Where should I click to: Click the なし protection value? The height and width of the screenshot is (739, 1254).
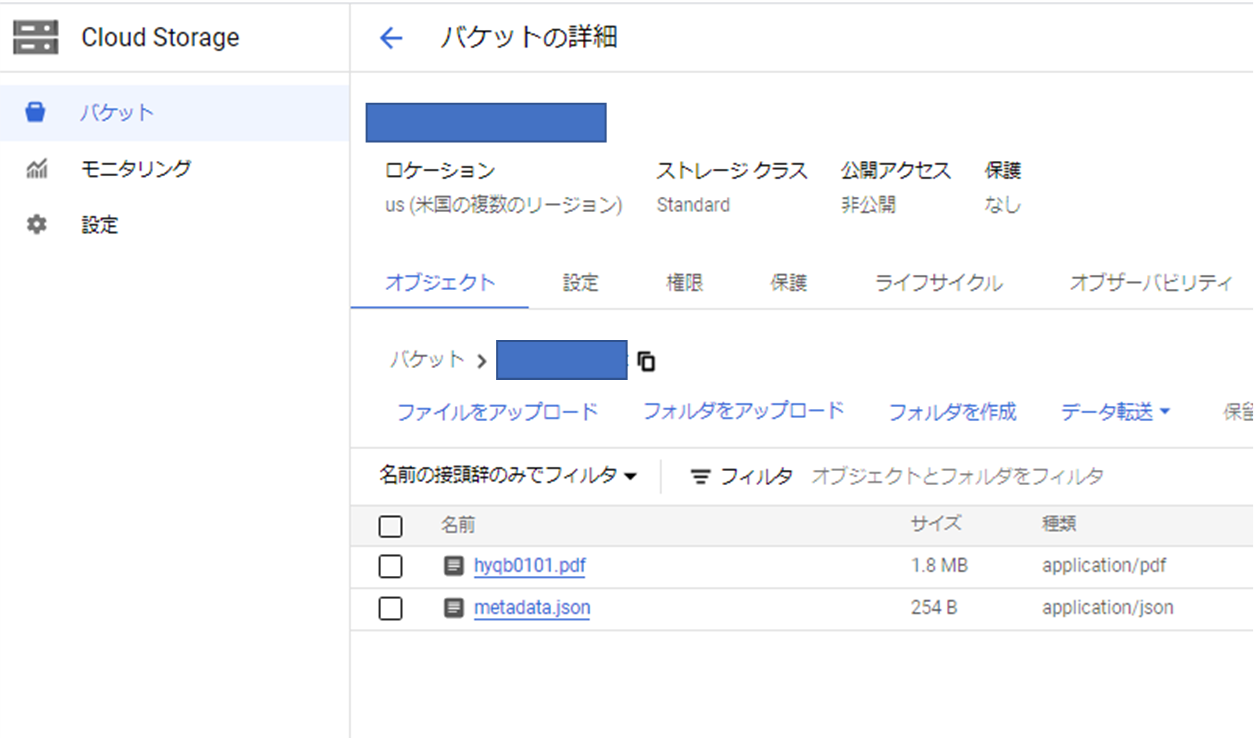click(1003, 205)
